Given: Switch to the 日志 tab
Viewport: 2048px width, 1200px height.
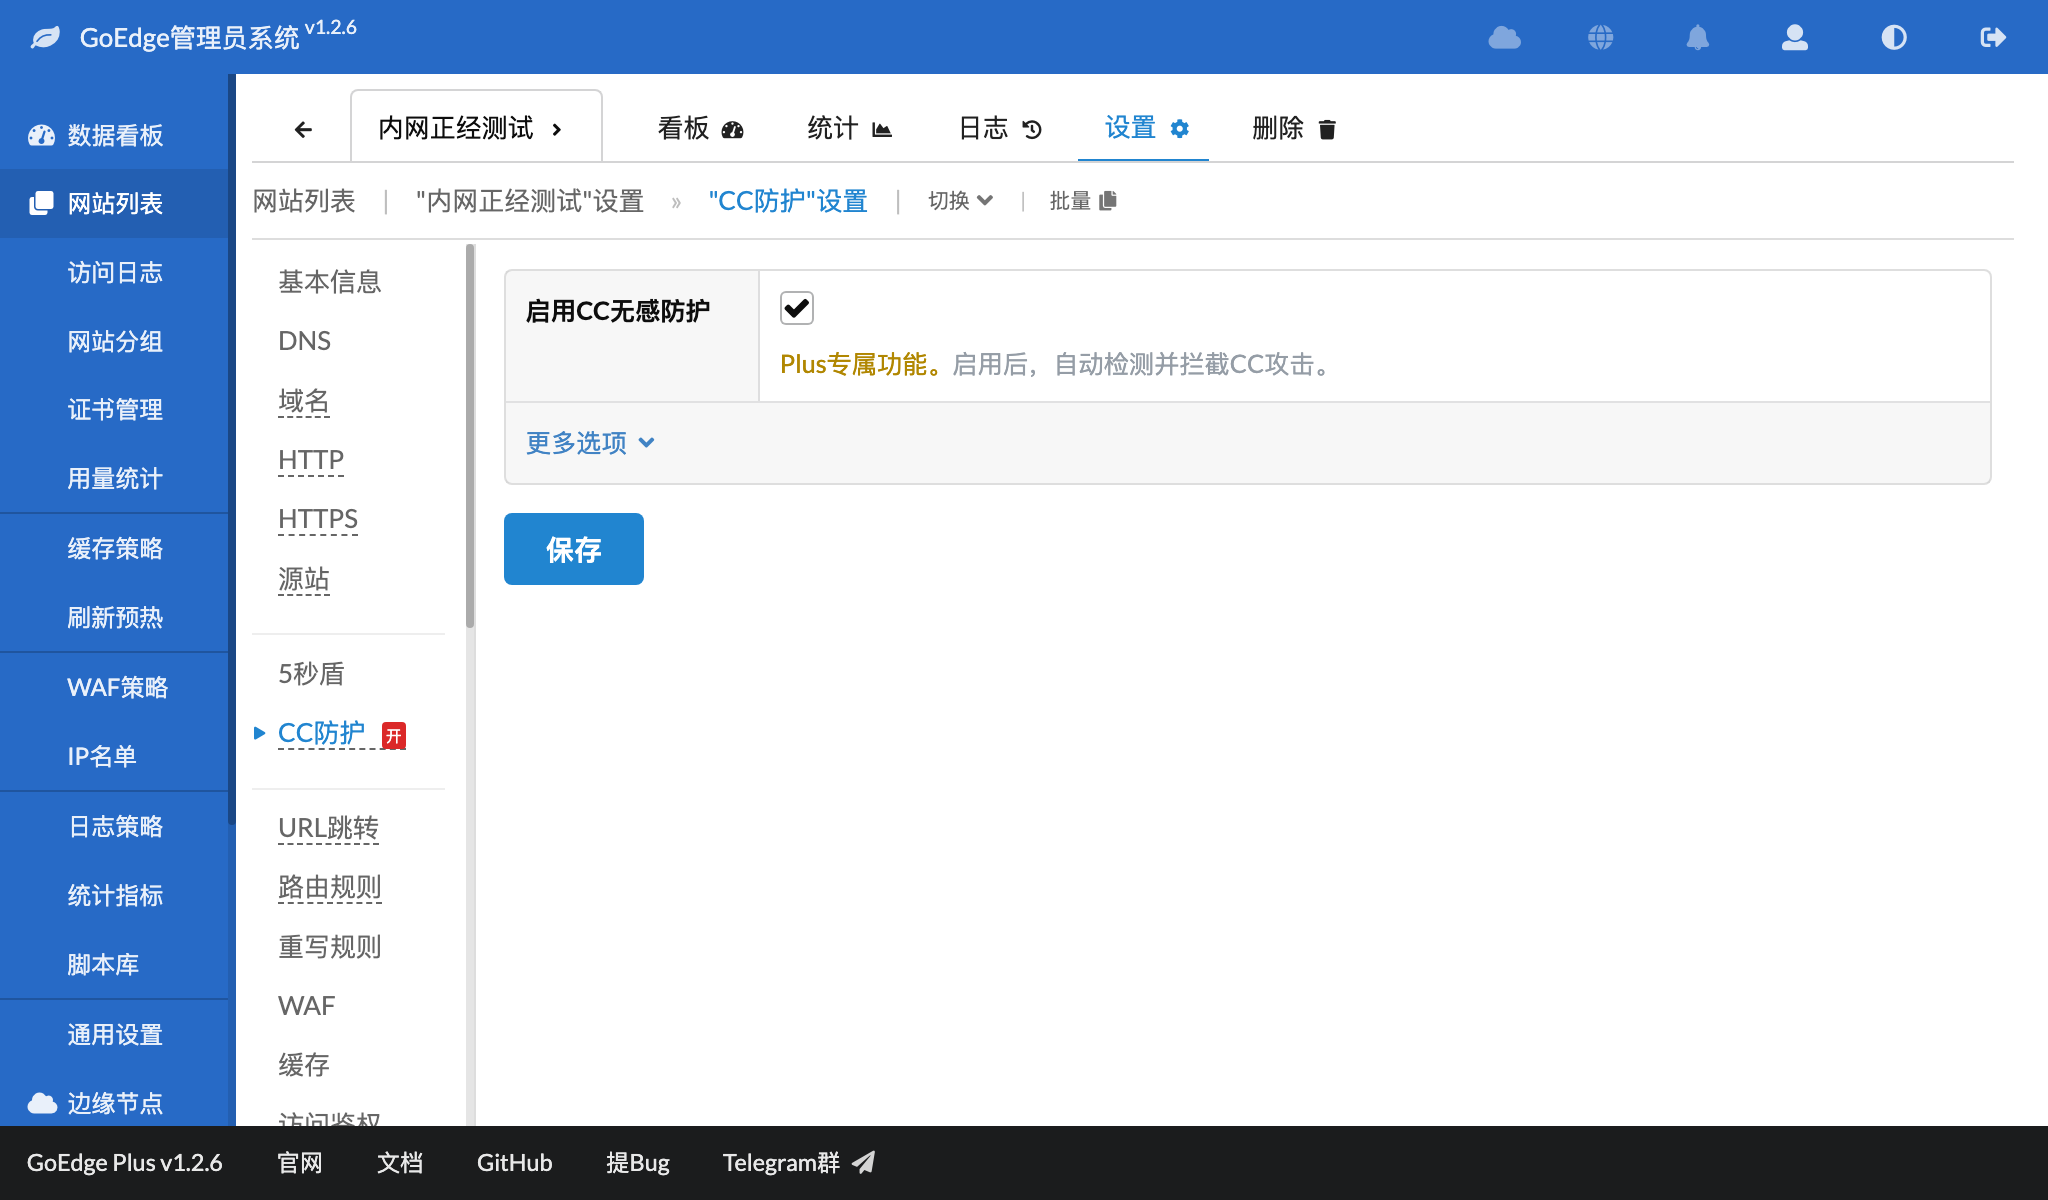Looking at the screenshot, I should click(1000, 128).
